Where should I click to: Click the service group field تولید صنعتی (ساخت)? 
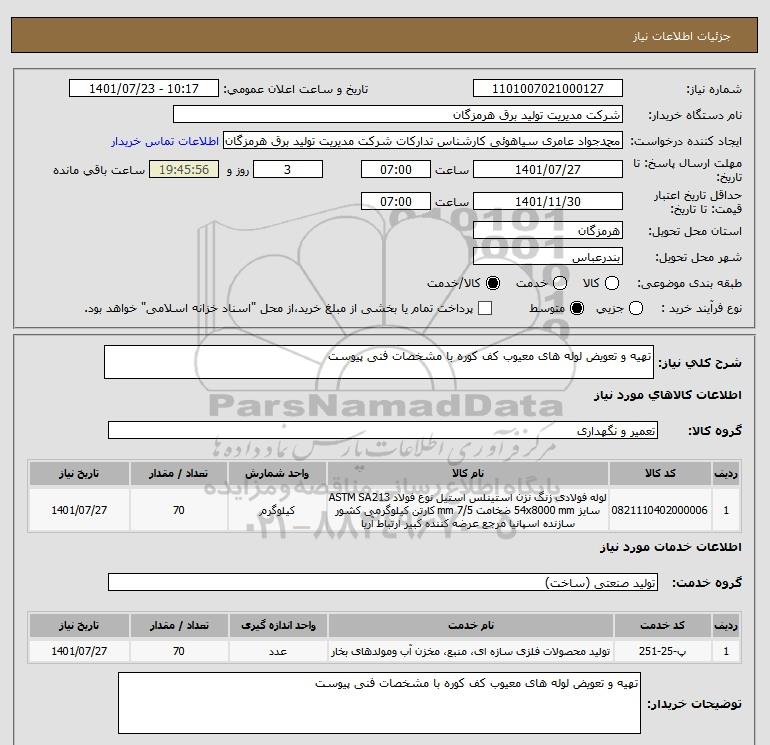(x=383, y=582)
